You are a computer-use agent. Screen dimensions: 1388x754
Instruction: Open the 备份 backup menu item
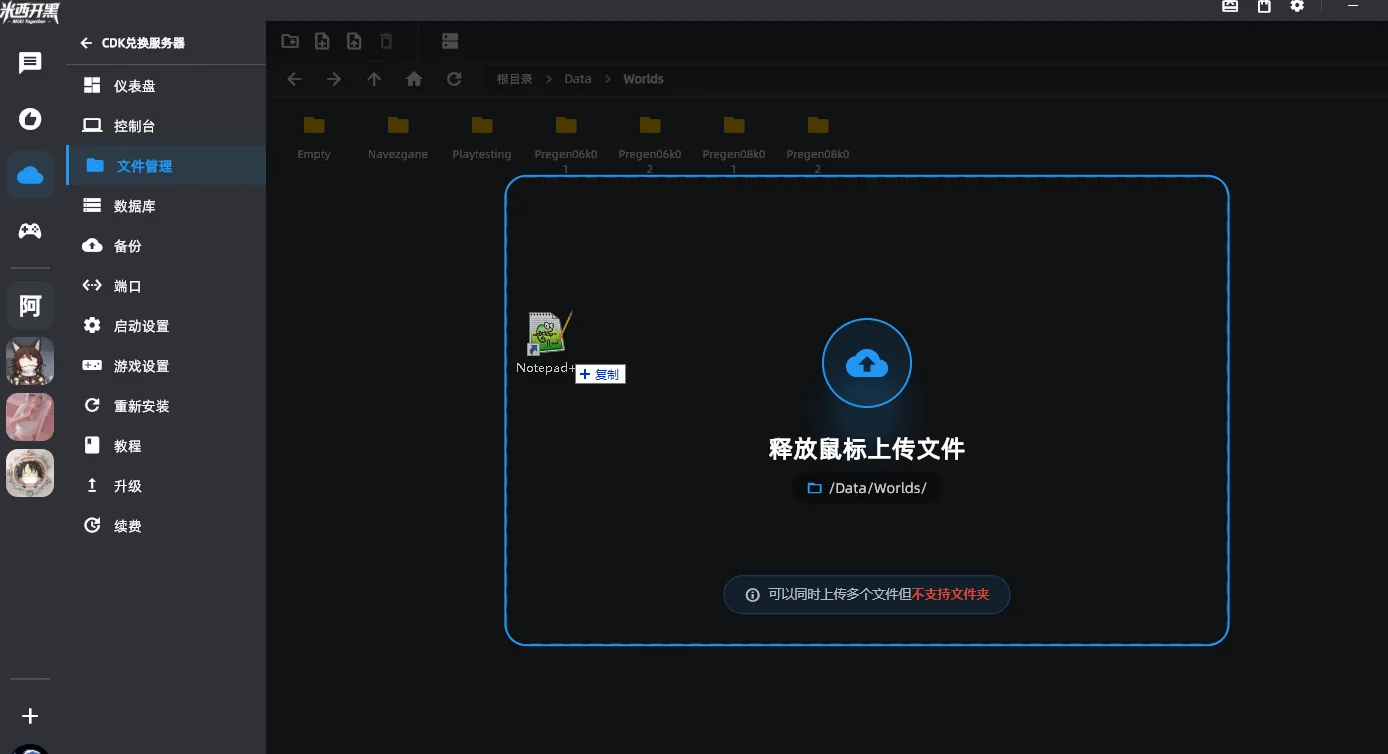point(166,246)
